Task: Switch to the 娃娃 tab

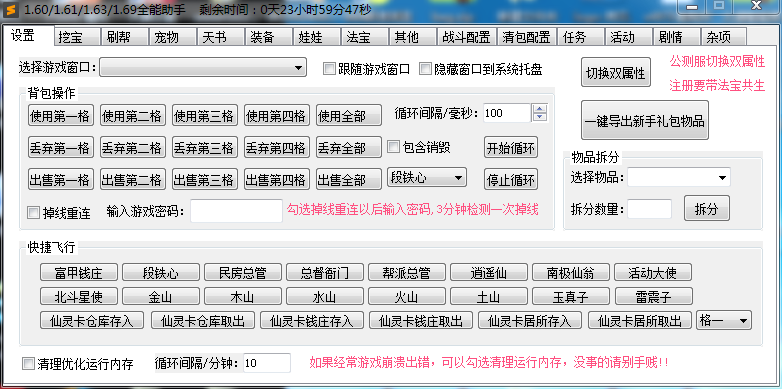Action: (x=317, y=37)
